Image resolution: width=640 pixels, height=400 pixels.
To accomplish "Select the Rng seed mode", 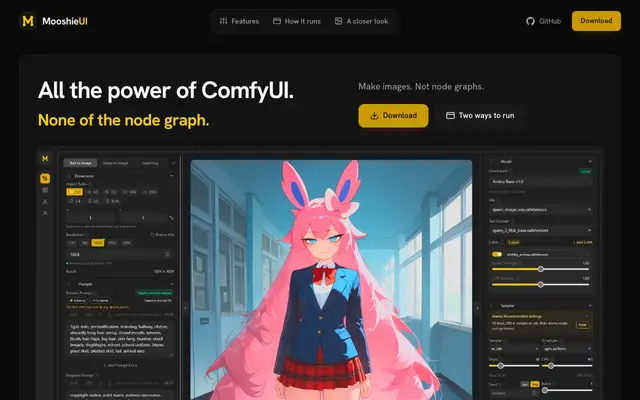I will [x=535, y=384].
